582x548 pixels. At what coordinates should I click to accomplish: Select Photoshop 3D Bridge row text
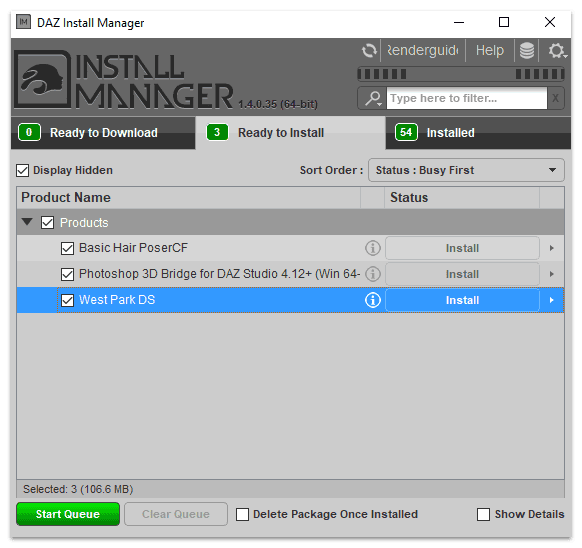point(219,274)
